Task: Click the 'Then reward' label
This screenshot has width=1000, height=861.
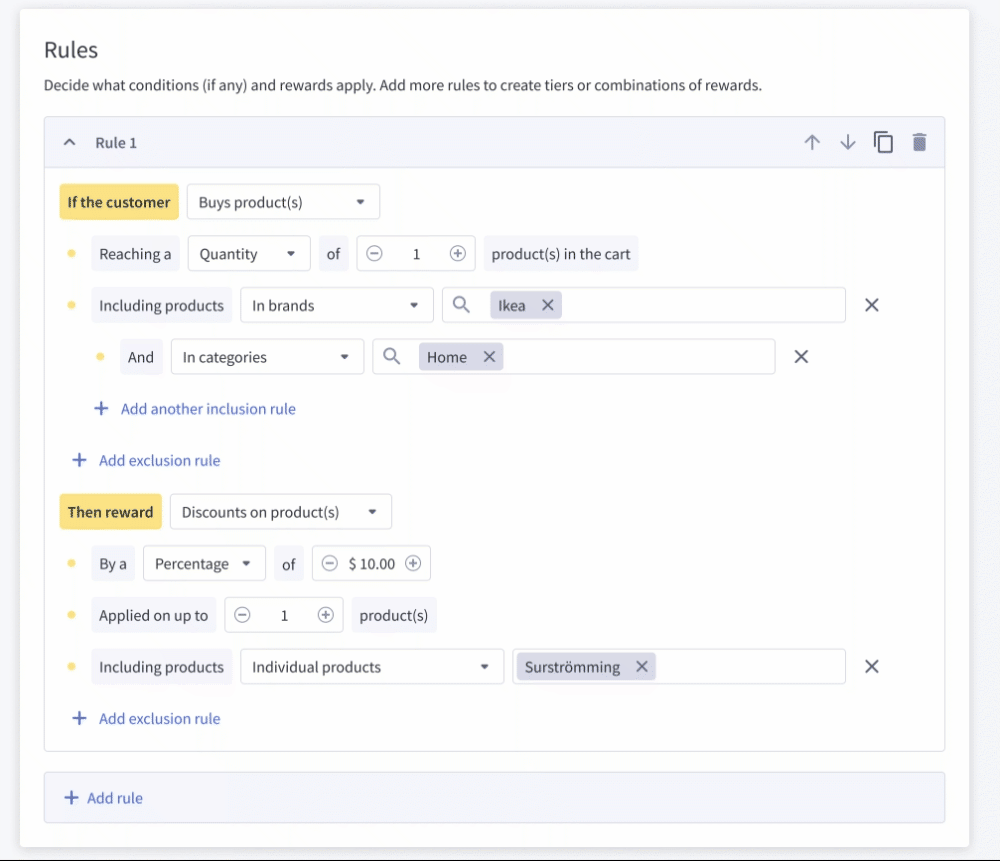Action: pos(110,512)
